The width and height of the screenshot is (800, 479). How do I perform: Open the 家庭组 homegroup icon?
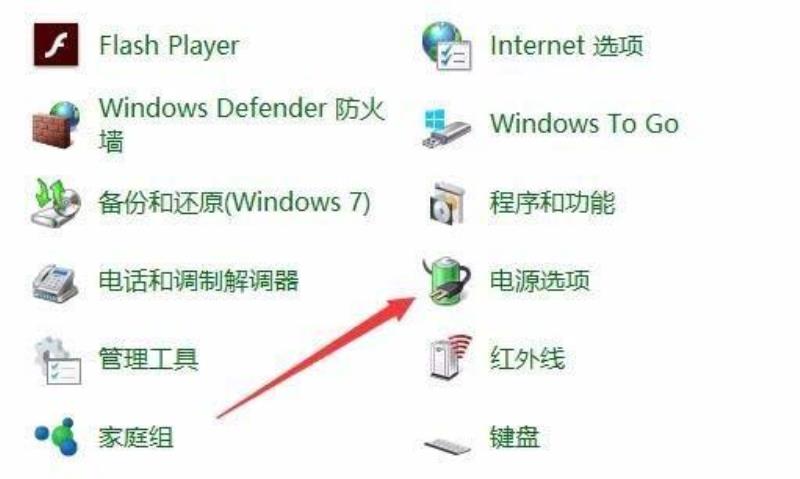click(x=56, y=436)
